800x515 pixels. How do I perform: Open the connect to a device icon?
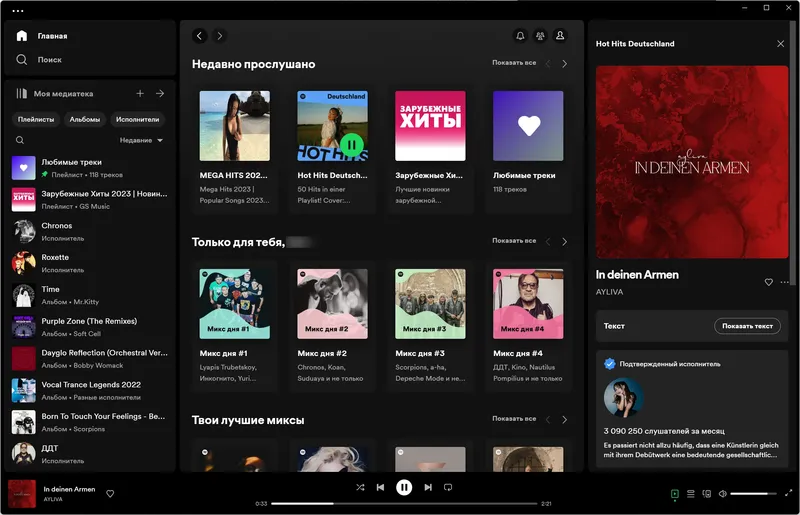(x=706, y=494)
